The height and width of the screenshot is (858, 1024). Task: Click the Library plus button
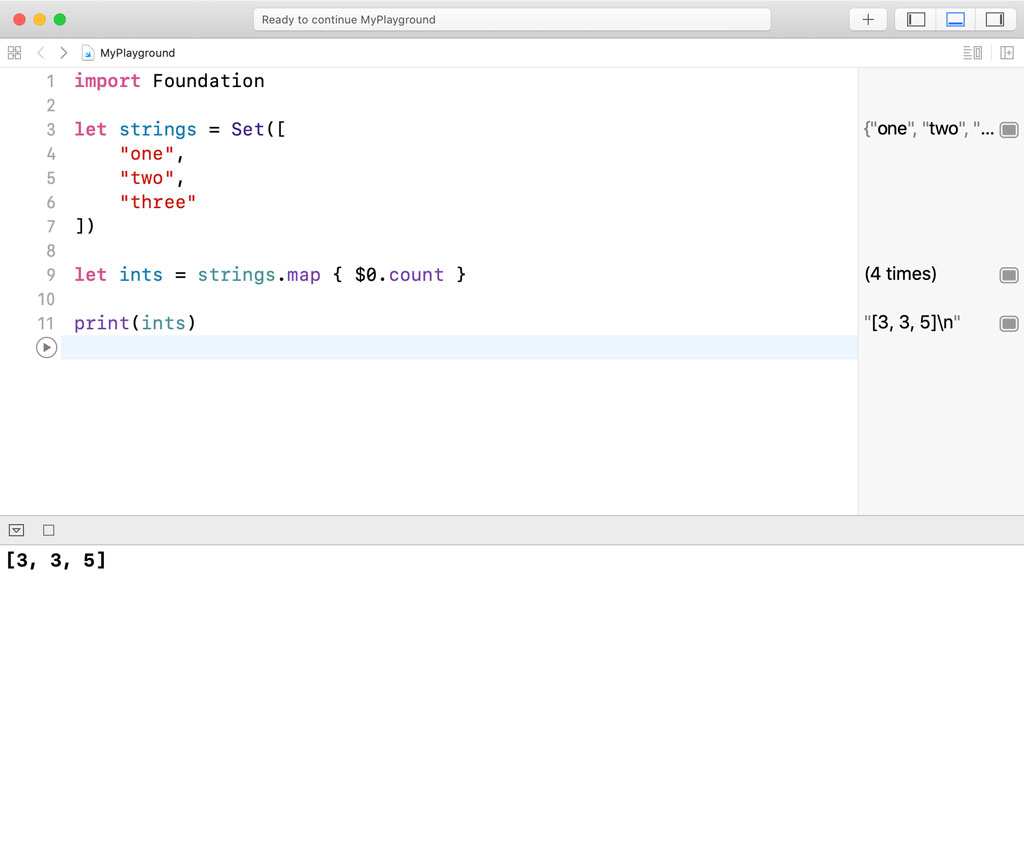[867, 20]
